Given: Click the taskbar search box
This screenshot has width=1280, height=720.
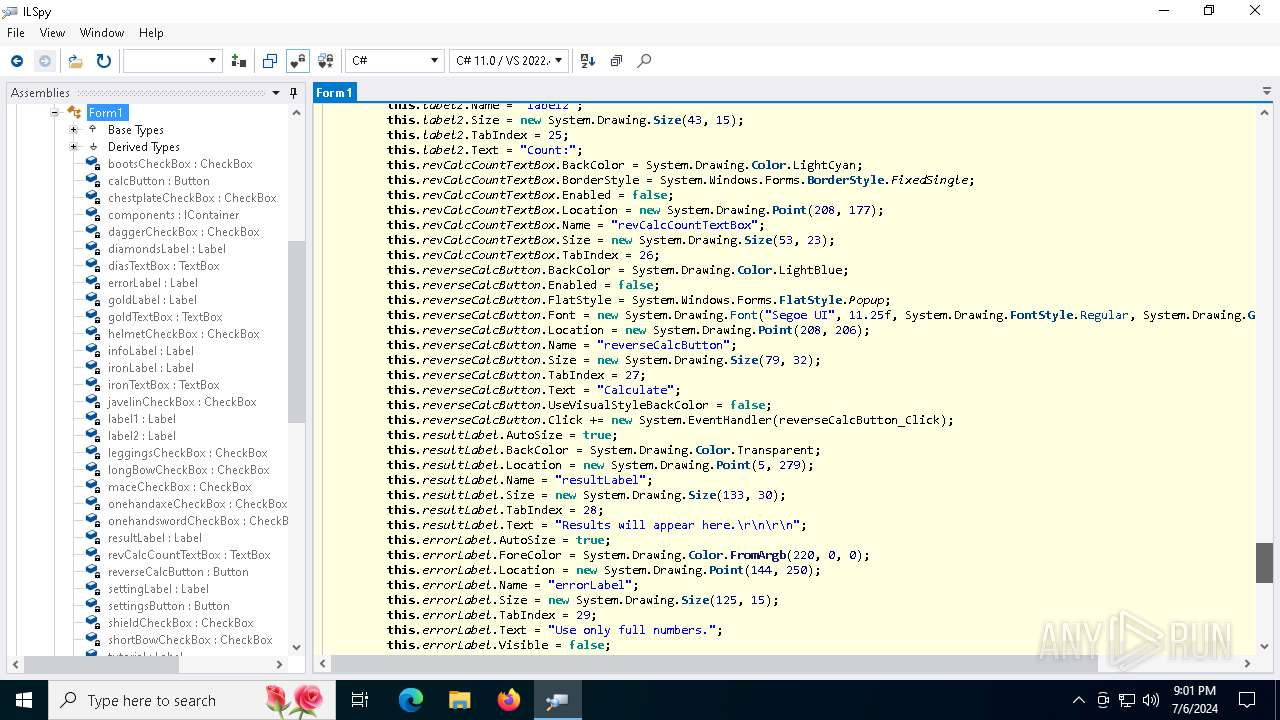Looking at the screenshot, I should 192,700.
